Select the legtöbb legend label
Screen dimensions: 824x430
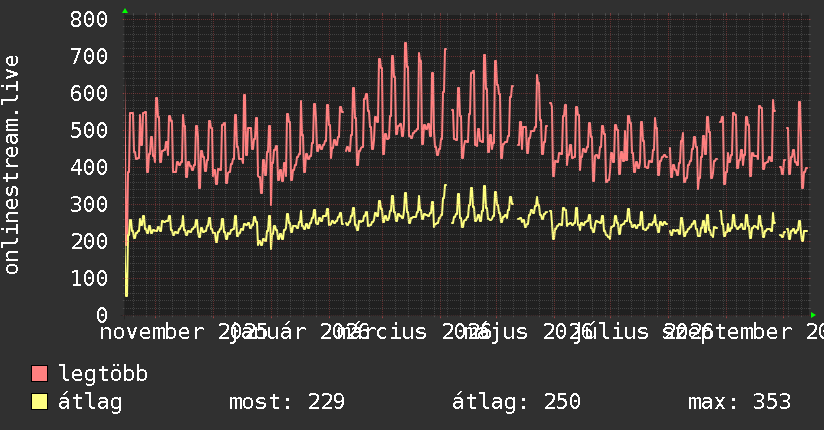click(103, 373)
